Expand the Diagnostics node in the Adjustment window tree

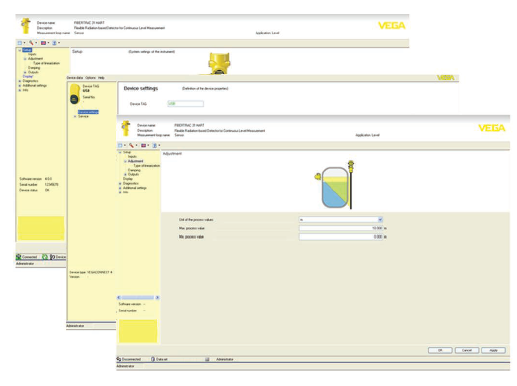pyautogui.click(x=120, y=183)
